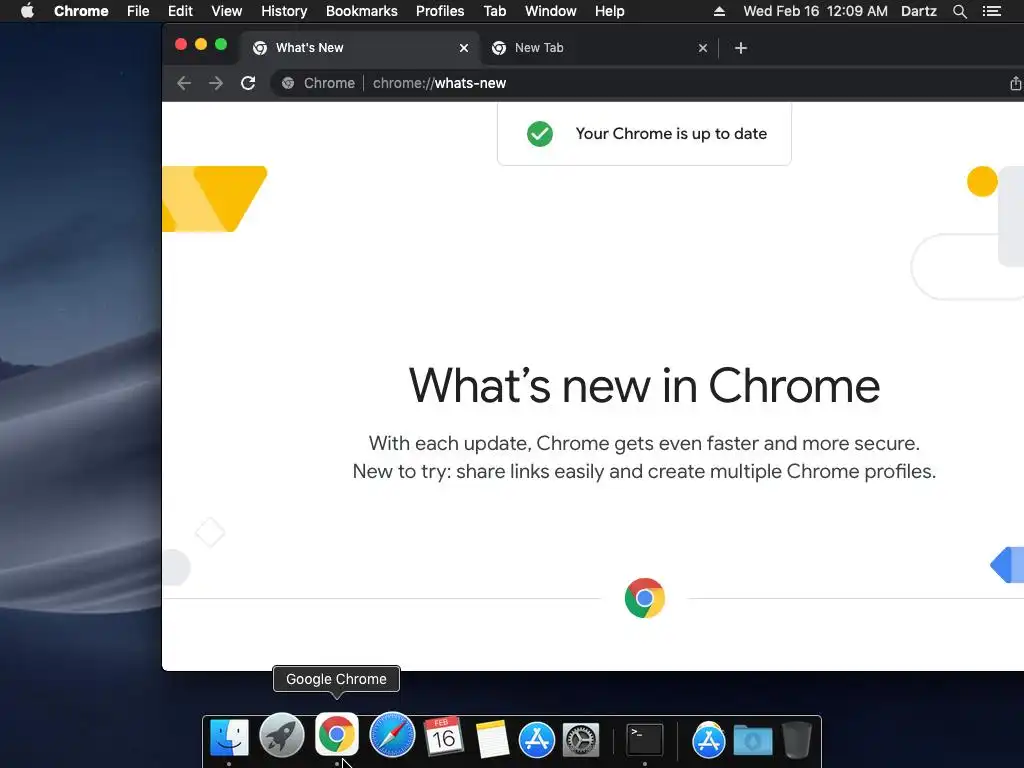Screen dimensions: 1024x768
Task: Click the 'New to try: share links easily' line
Action: point(645,471)
